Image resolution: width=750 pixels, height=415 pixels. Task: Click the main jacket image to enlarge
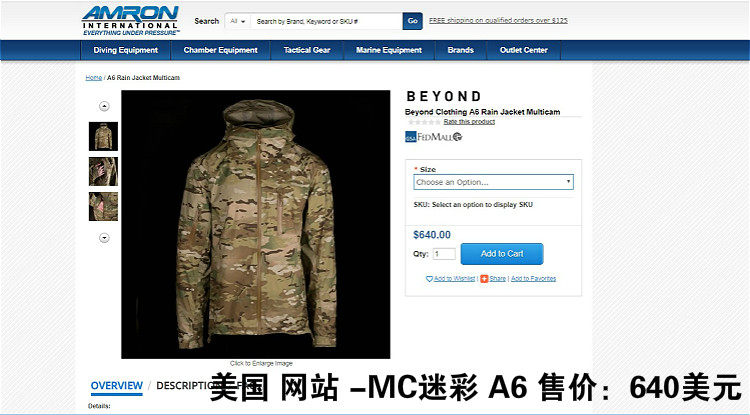[255, 224]
